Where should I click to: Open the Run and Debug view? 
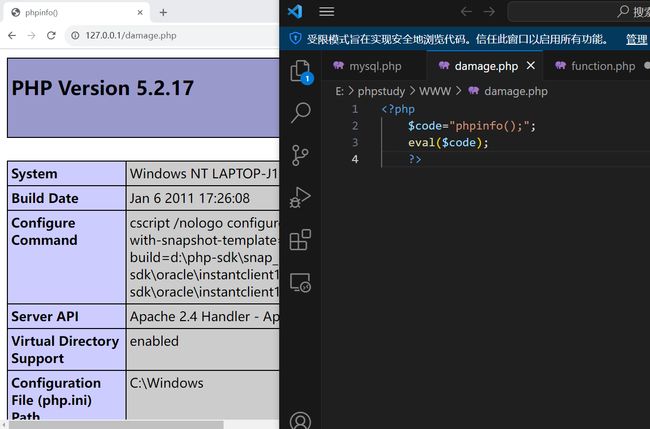tap(300, 198)
